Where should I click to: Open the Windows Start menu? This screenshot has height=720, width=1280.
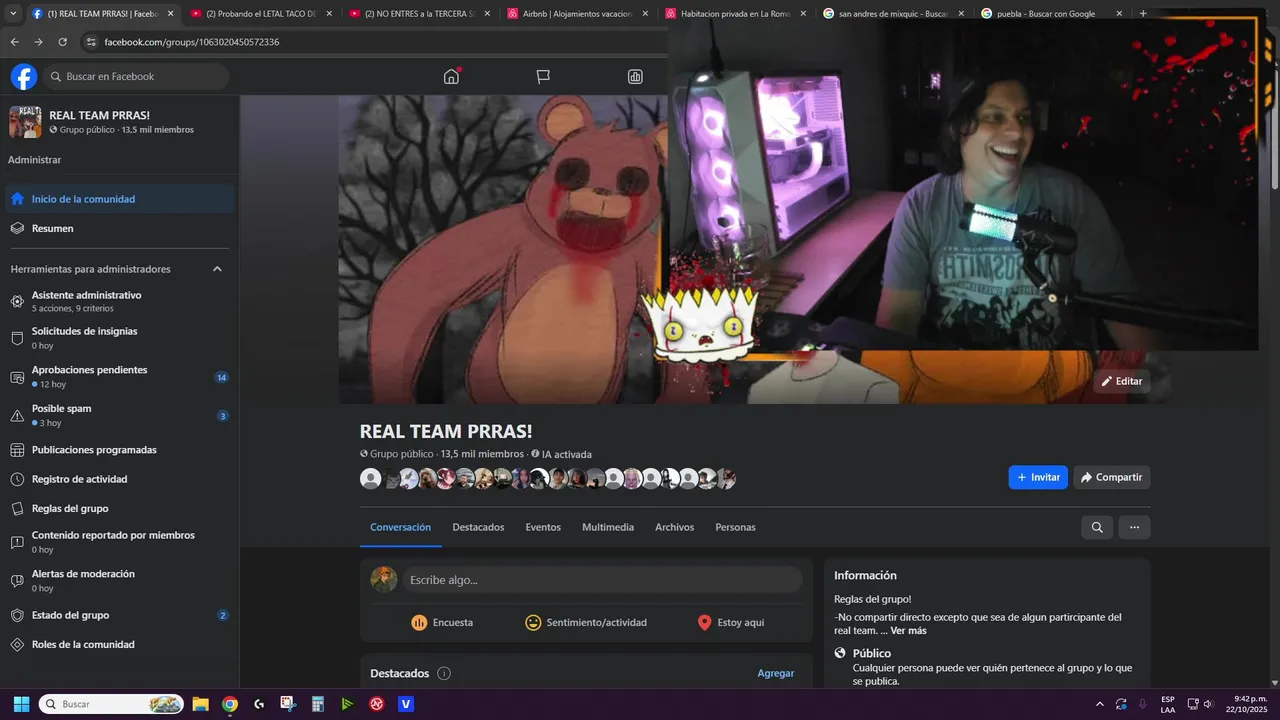(x=21, y=704)
